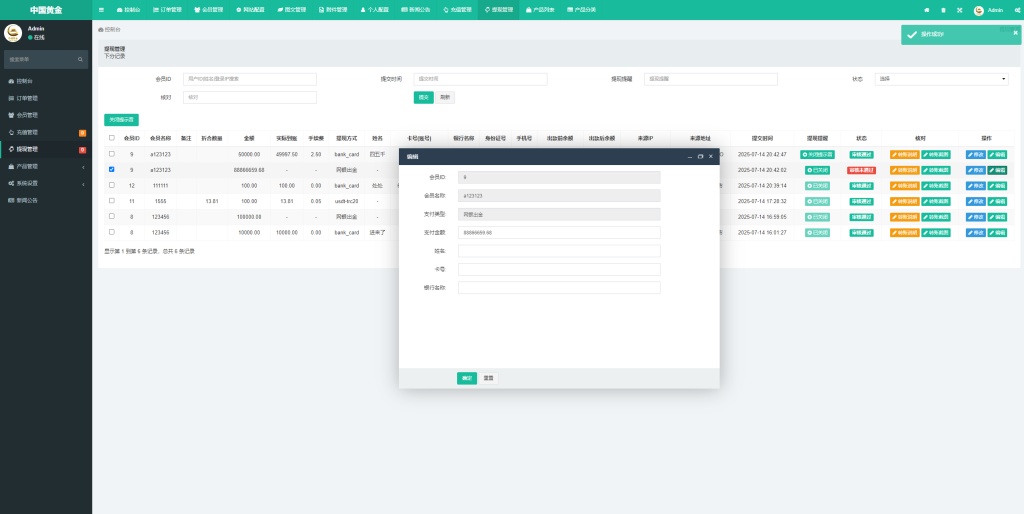Image resolution: width=1024 pixels, height=514 pixels.
Task: Click the hamburger menu toggle icon
Action: (101, 9)
